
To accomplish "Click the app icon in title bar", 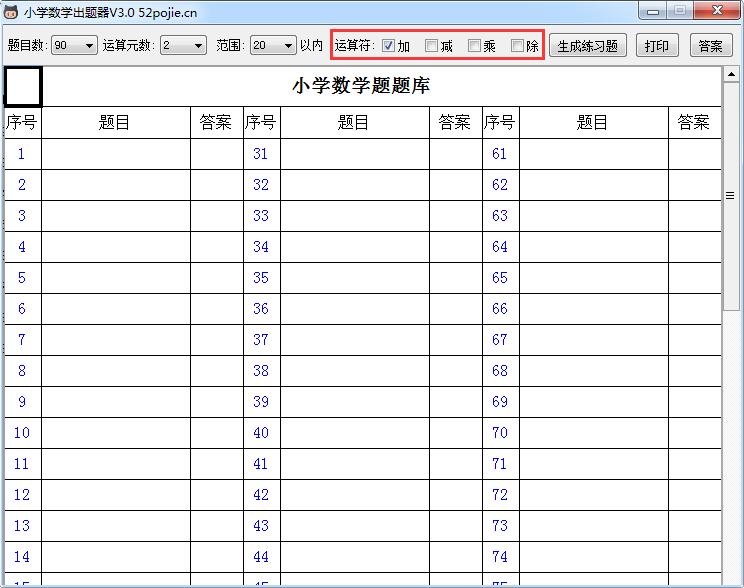I will point(12,12).
